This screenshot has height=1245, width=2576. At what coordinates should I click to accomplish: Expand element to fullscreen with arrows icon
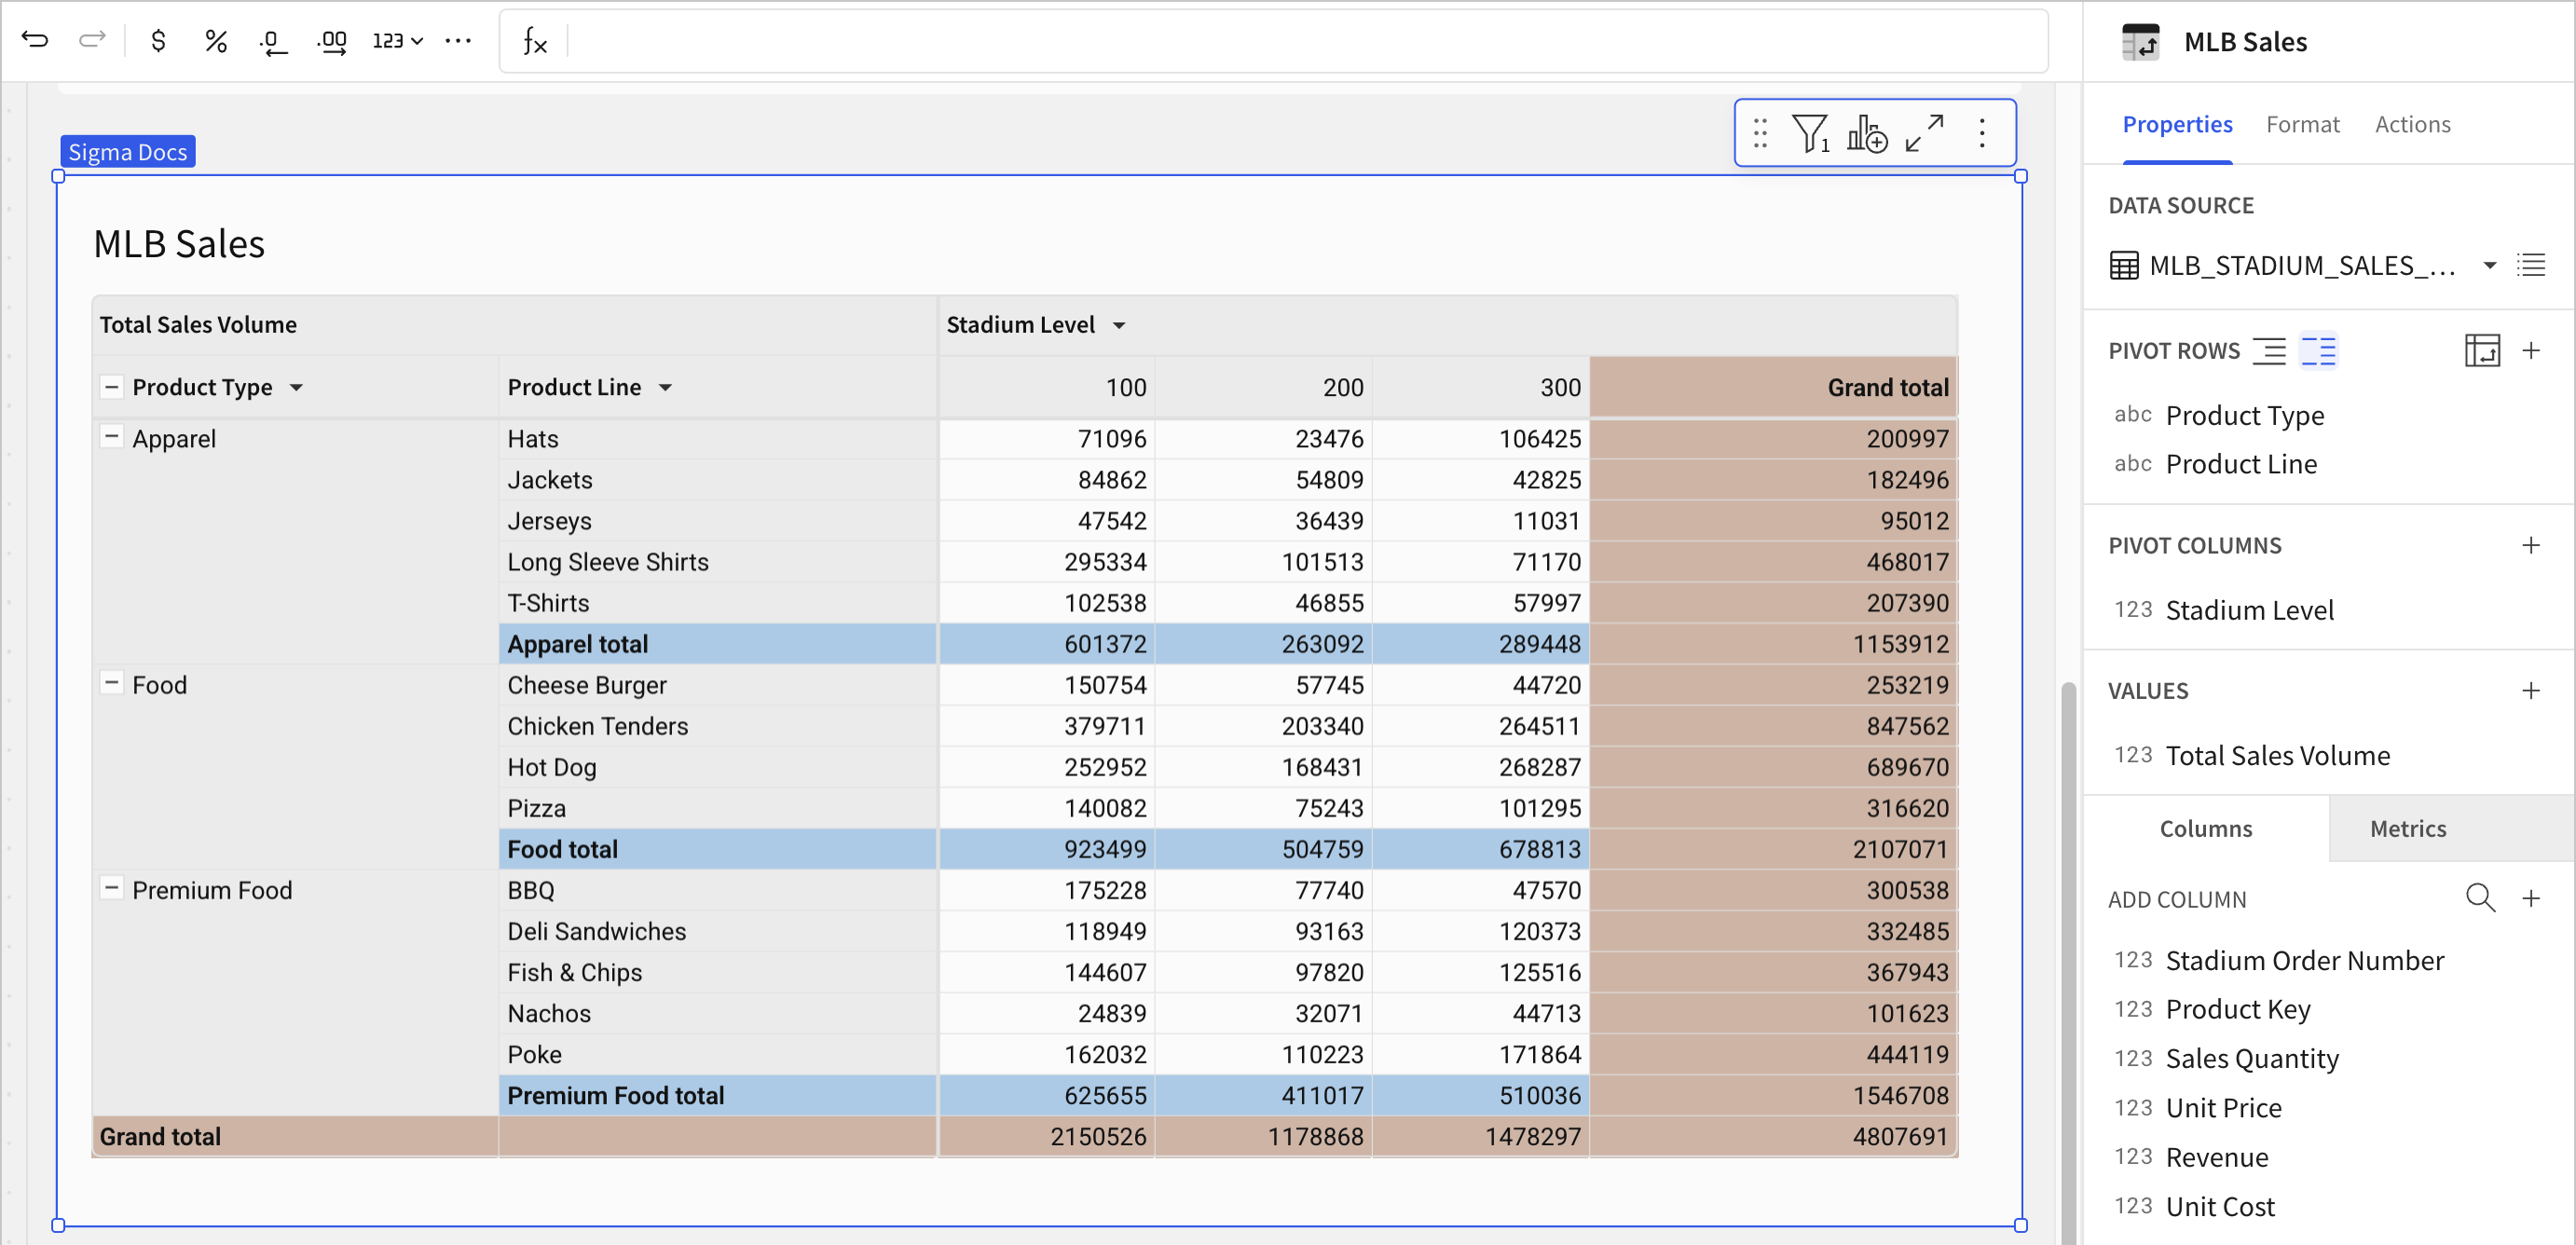(1924, 133)
